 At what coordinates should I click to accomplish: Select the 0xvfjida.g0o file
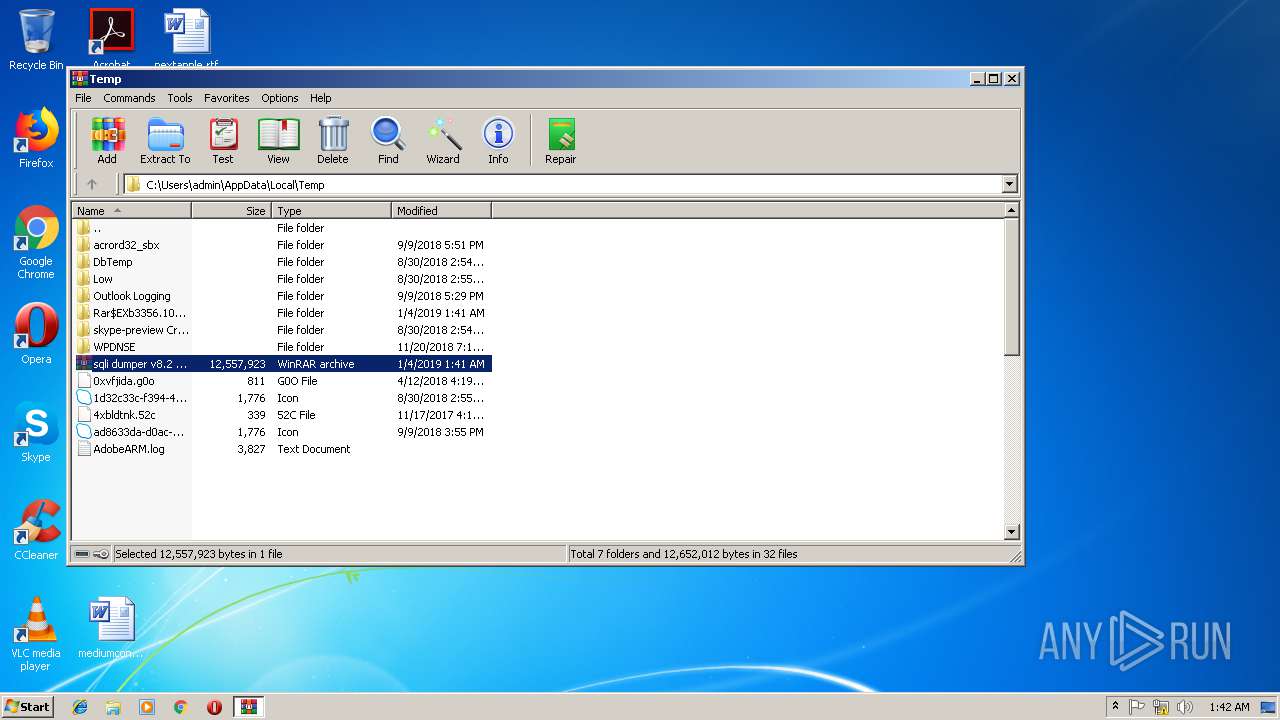click(x=282, y=381)
